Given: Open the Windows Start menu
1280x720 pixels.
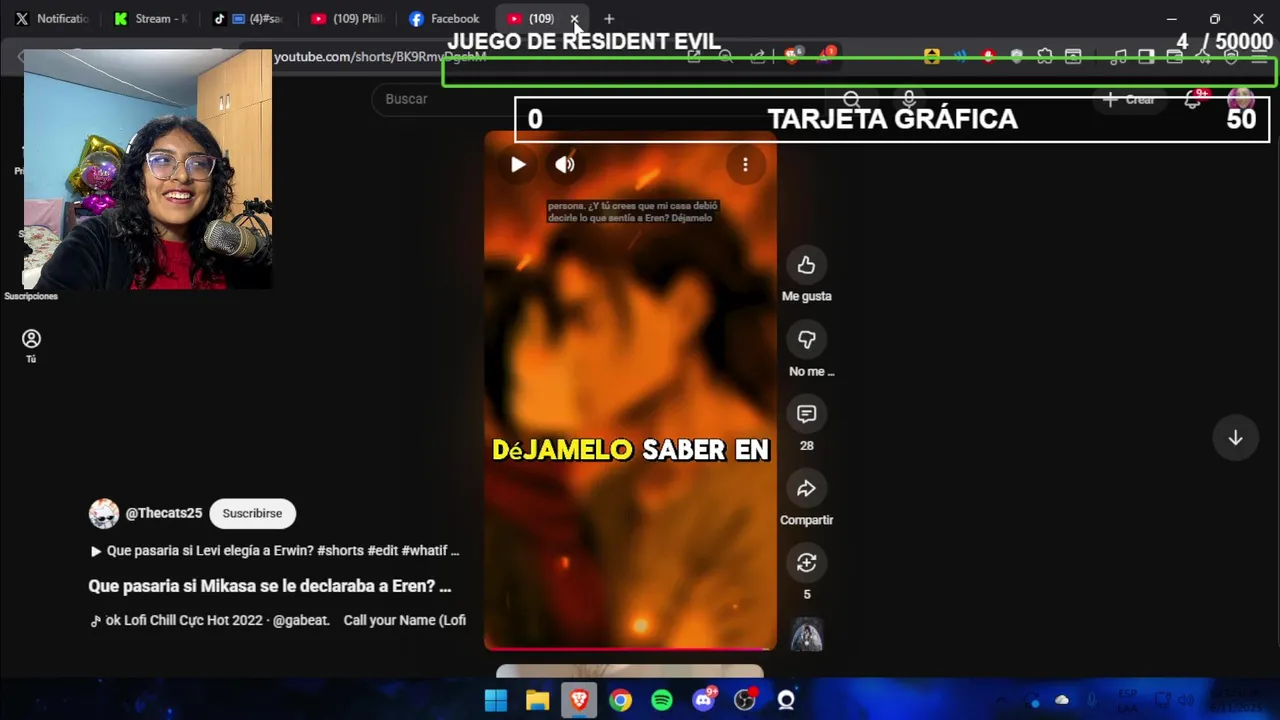Looking at the screenshot, I should 496,700.
